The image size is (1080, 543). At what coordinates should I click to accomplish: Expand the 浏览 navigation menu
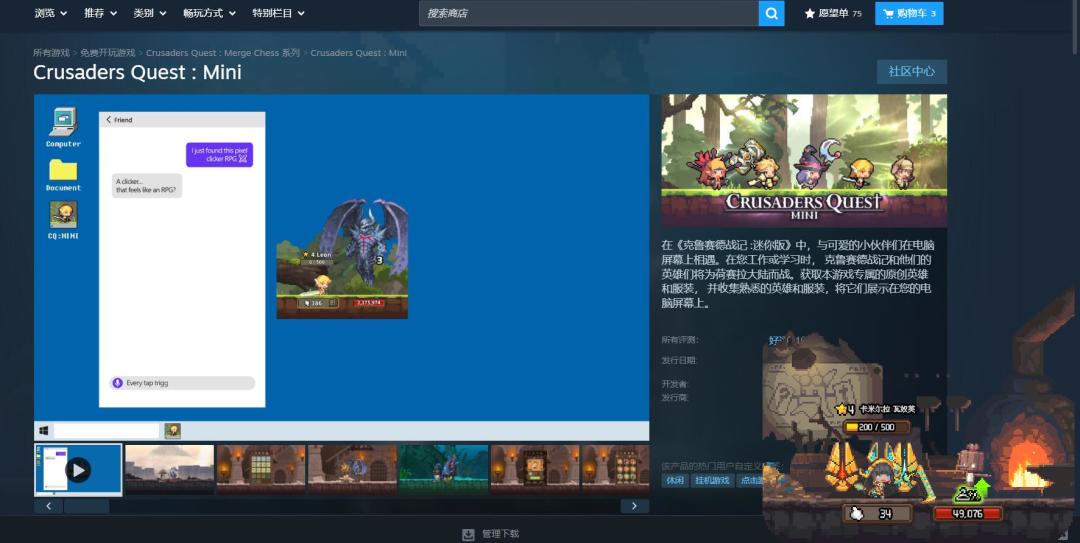coord(51,13)
